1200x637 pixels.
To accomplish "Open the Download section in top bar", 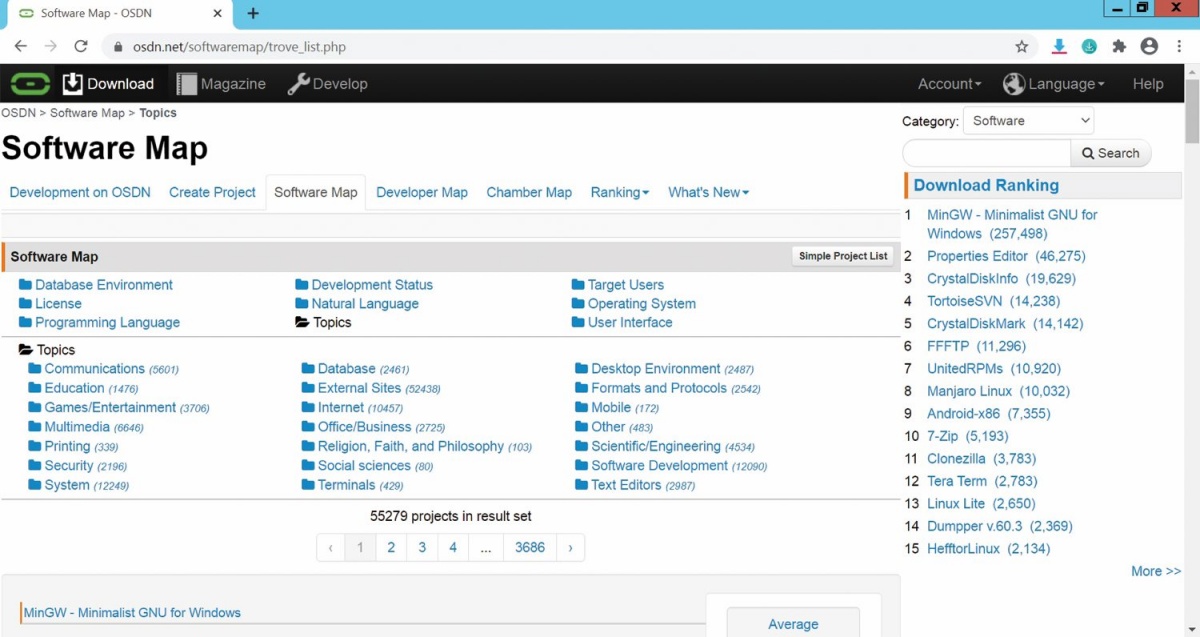I will (108, 84).
